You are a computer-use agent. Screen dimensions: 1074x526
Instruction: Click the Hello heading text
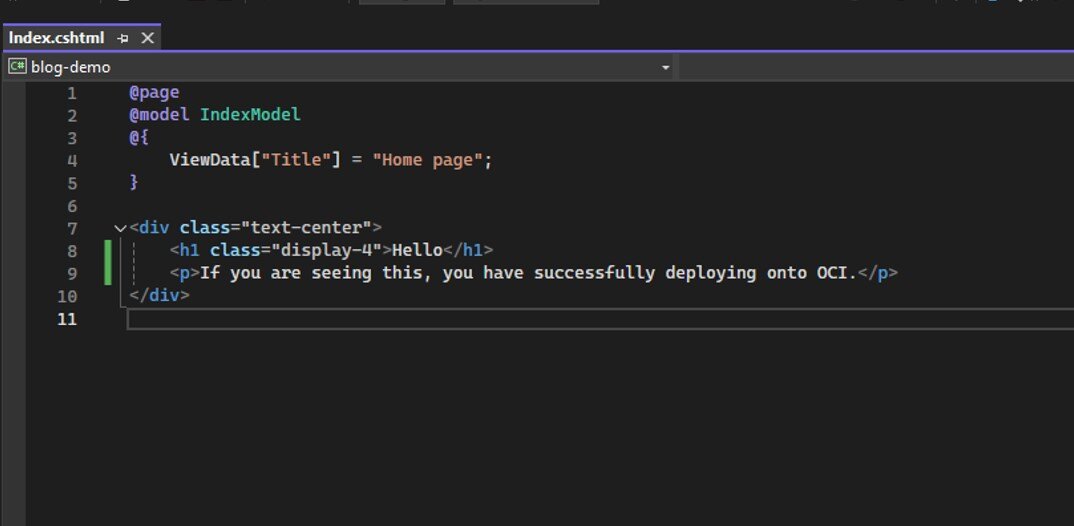click(x=417, y=250)
